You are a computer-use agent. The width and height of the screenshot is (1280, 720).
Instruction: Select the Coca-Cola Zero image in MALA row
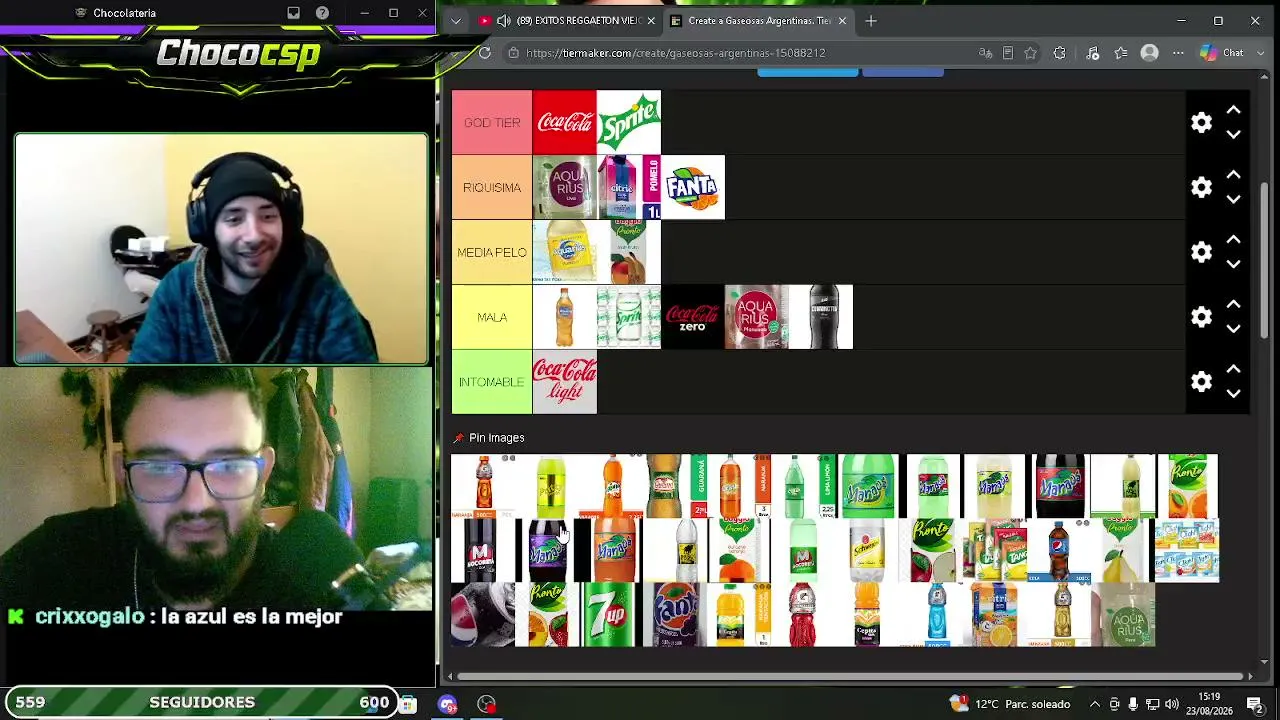693,317
